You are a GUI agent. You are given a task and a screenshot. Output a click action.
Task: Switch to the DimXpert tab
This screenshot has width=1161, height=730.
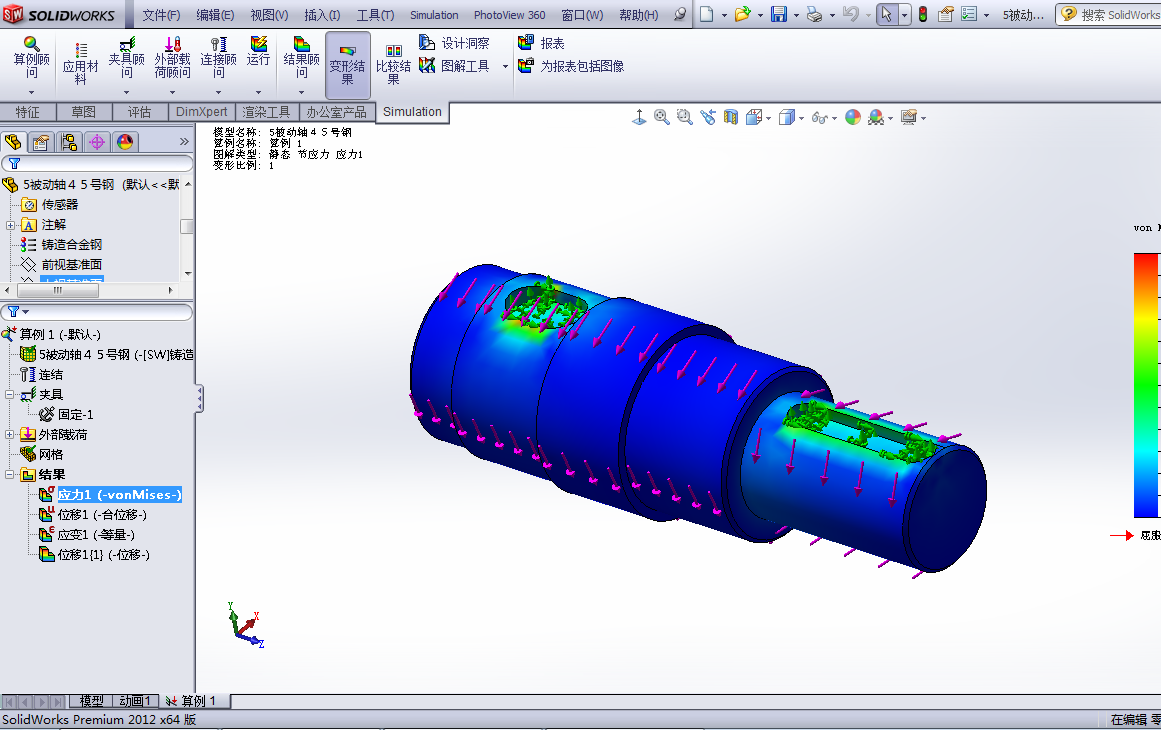(201, 112)
